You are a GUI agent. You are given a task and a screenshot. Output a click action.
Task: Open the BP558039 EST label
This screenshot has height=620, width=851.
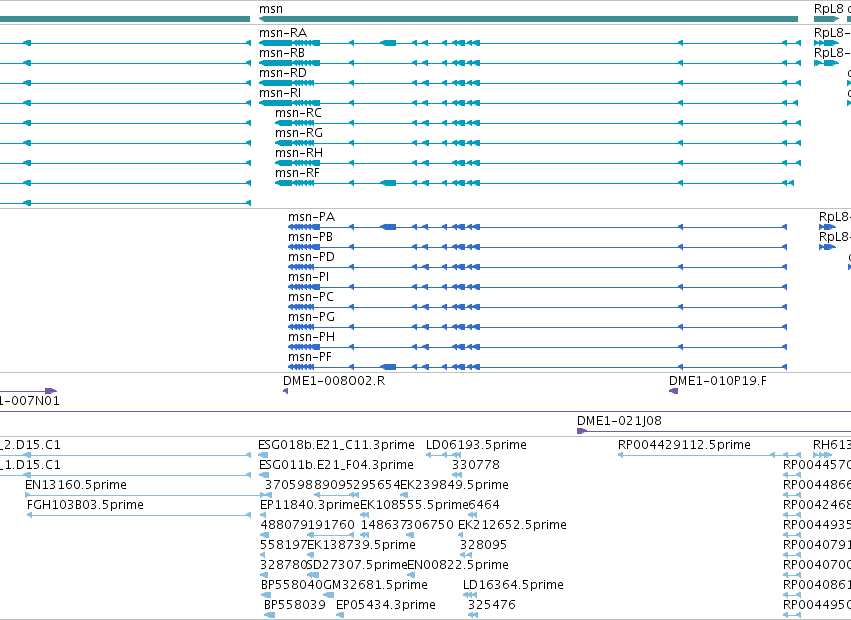(x=295, y=605)
